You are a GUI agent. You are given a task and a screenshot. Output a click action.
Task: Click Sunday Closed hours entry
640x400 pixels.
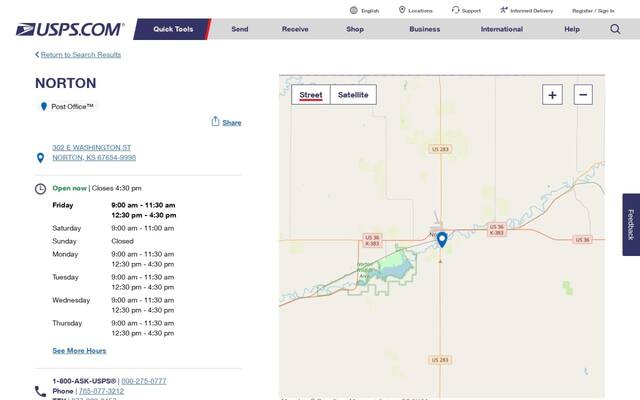(122, 241)
